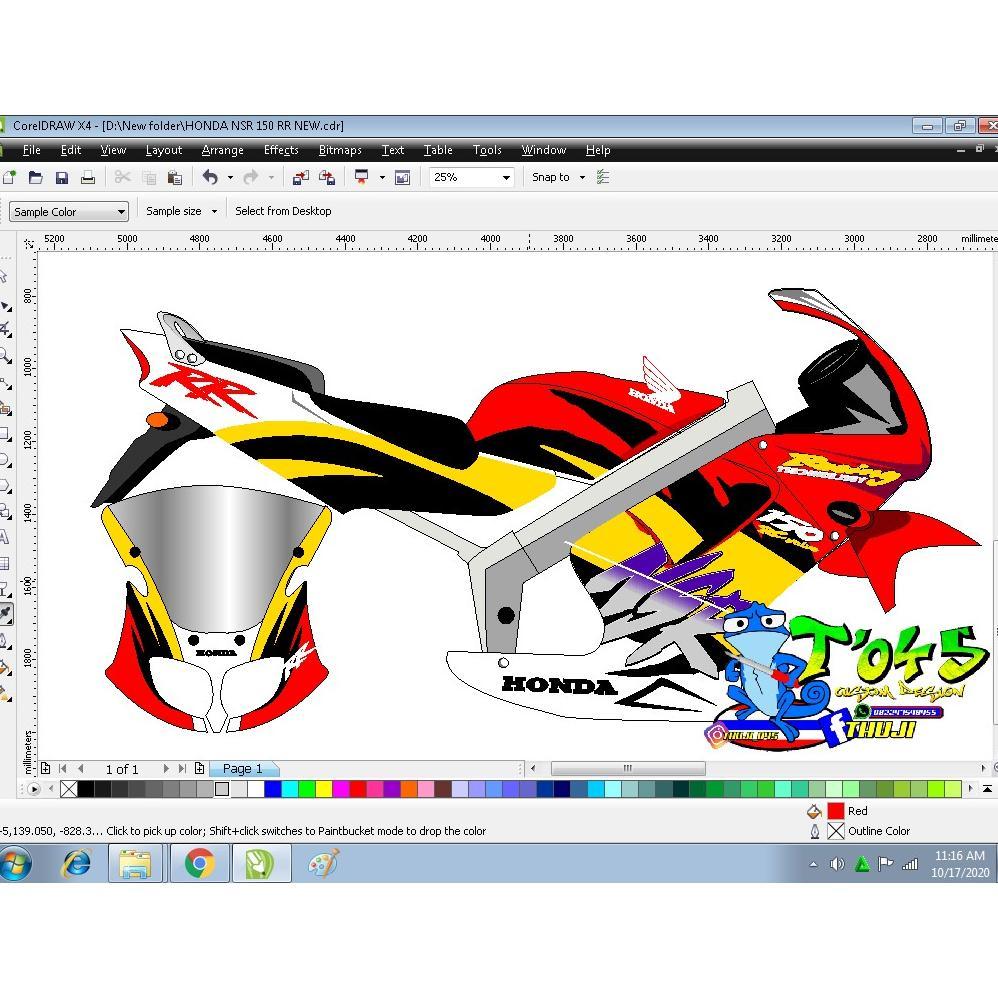Click the horizontal scrollbar thumb

pyautogui.click(x=628, y=768)
